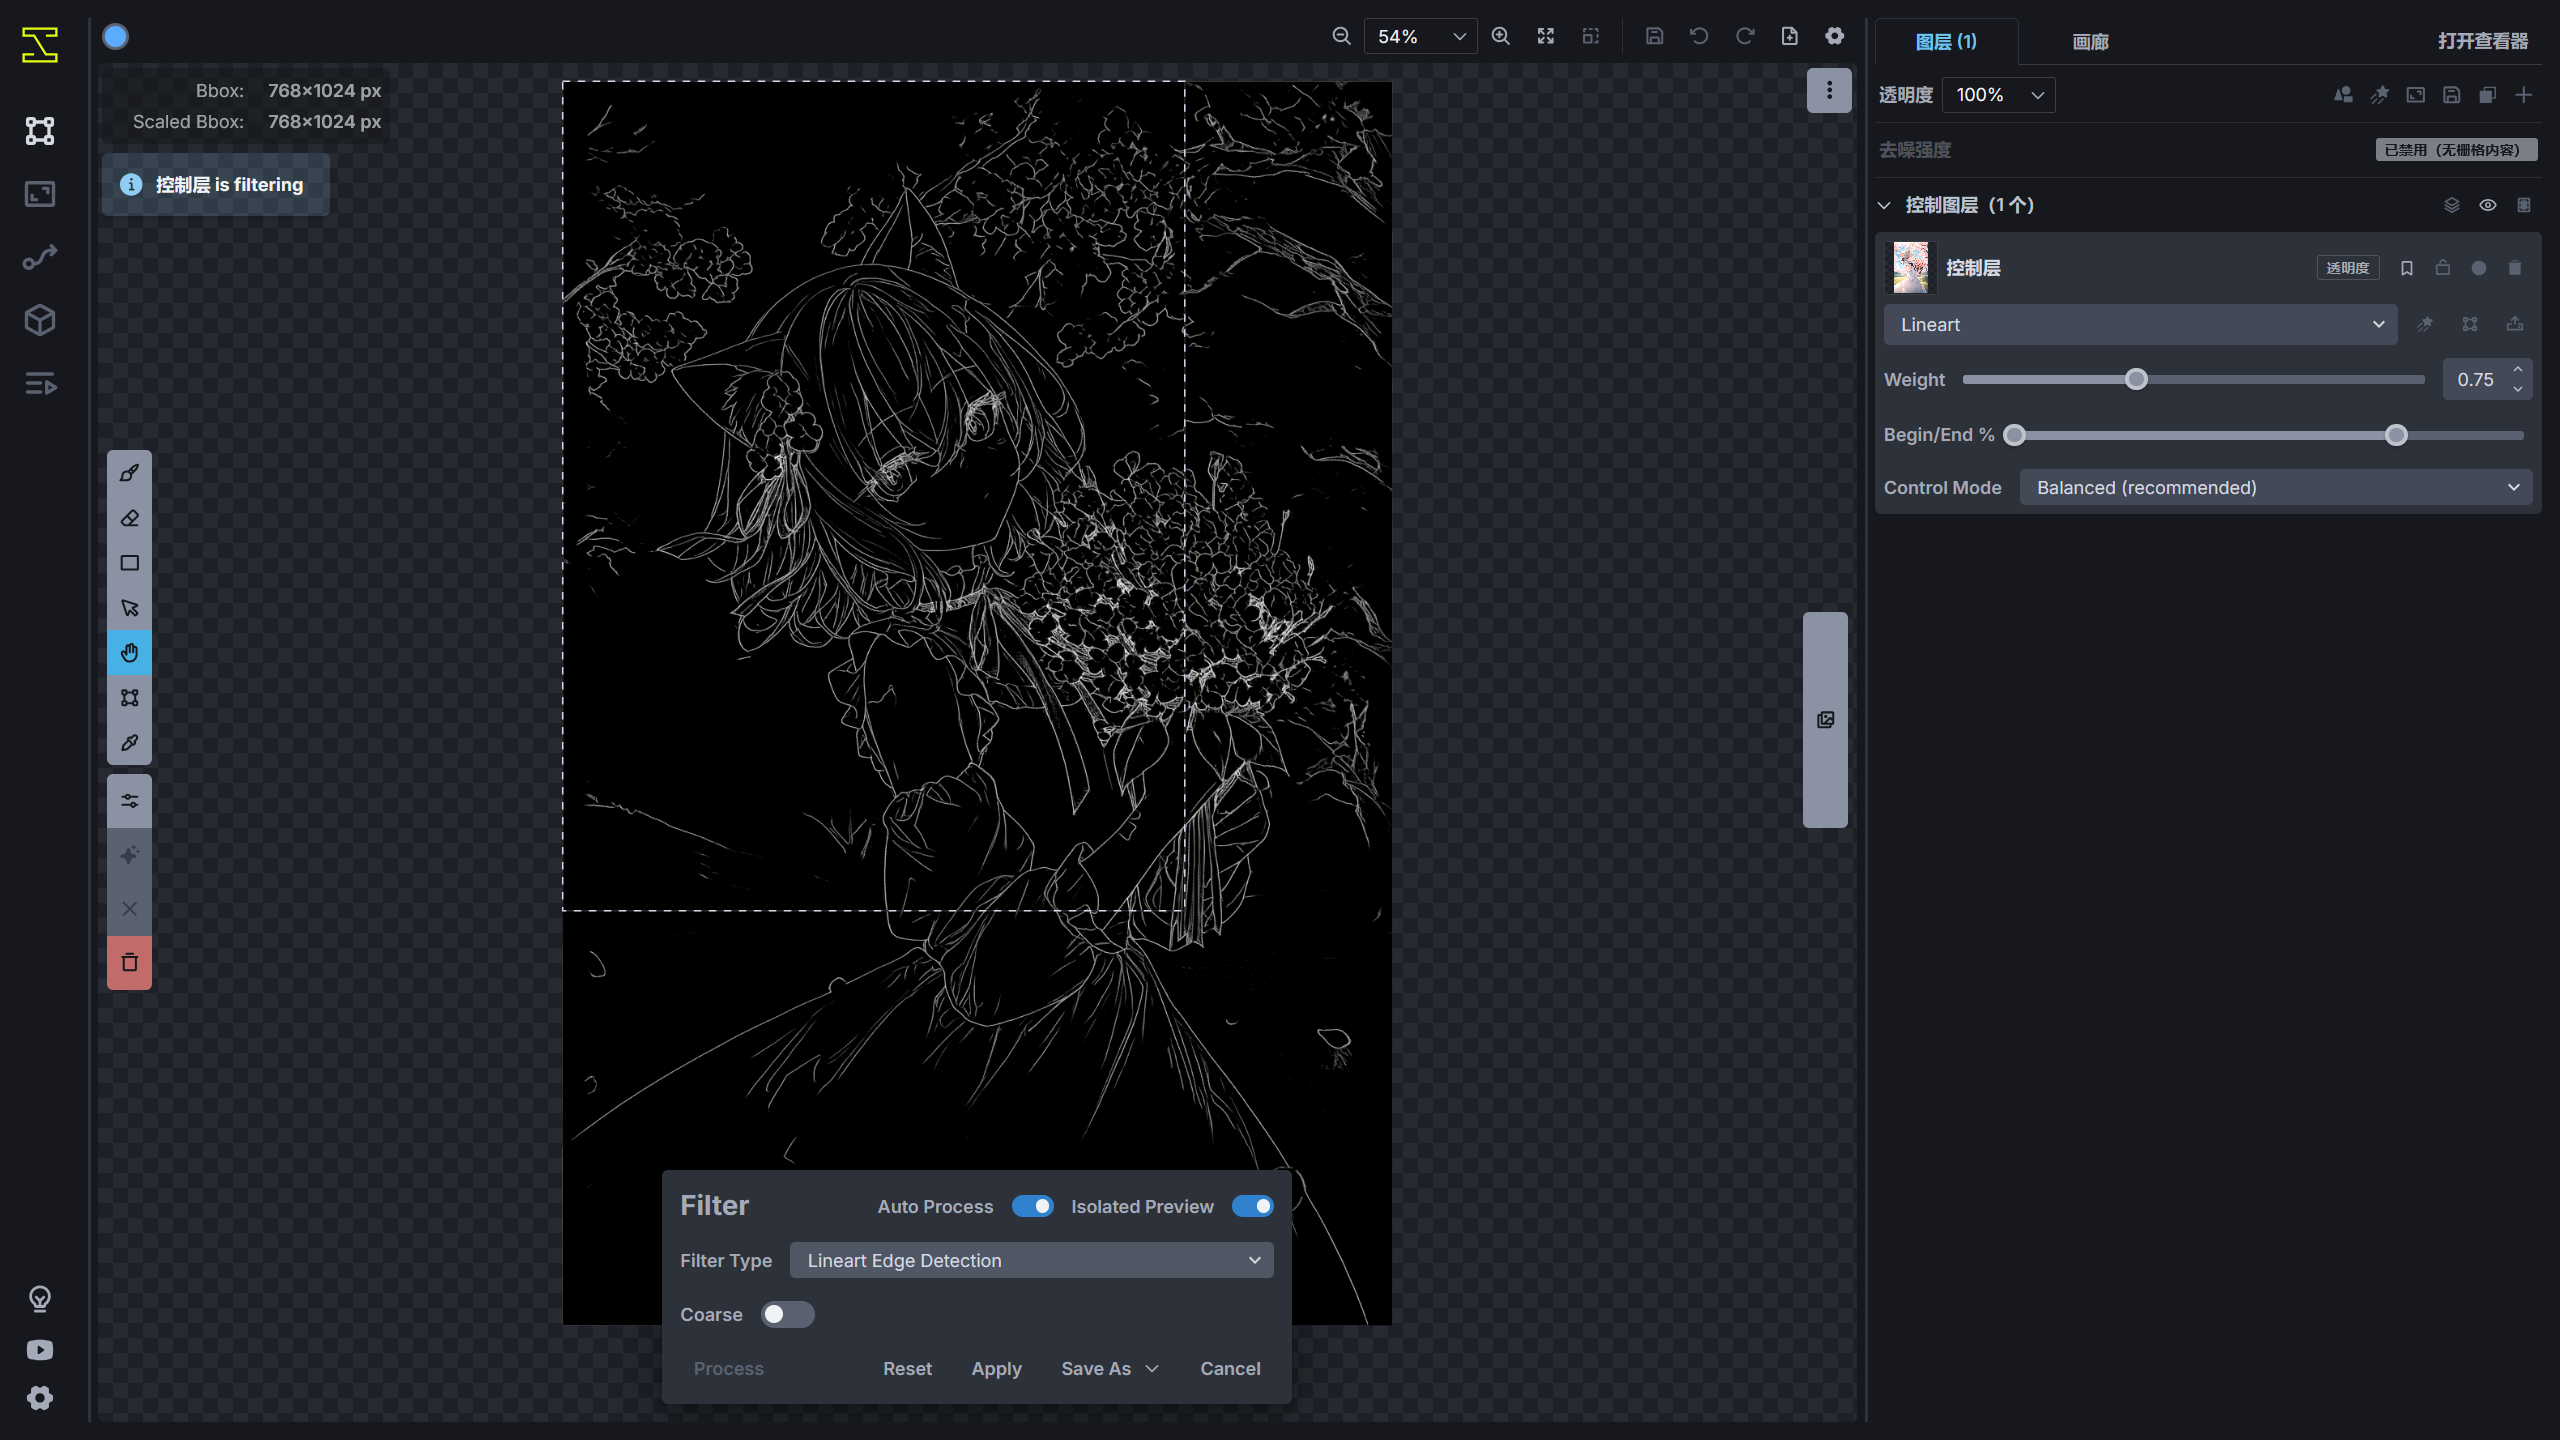Disable Isolated Preview switch
Image resolution: width=2560 pixels, height=1440 pixels.
pos(1252,1206)
